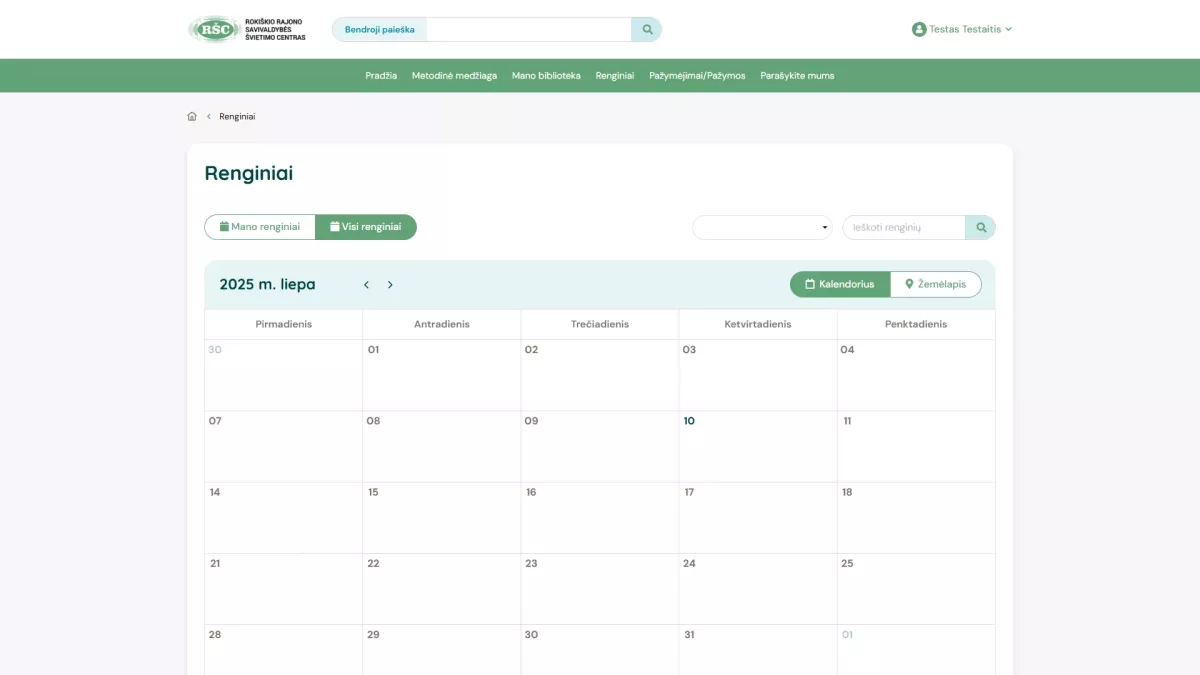
Task: Show Mano renginiai only
Action: [260, 227]
